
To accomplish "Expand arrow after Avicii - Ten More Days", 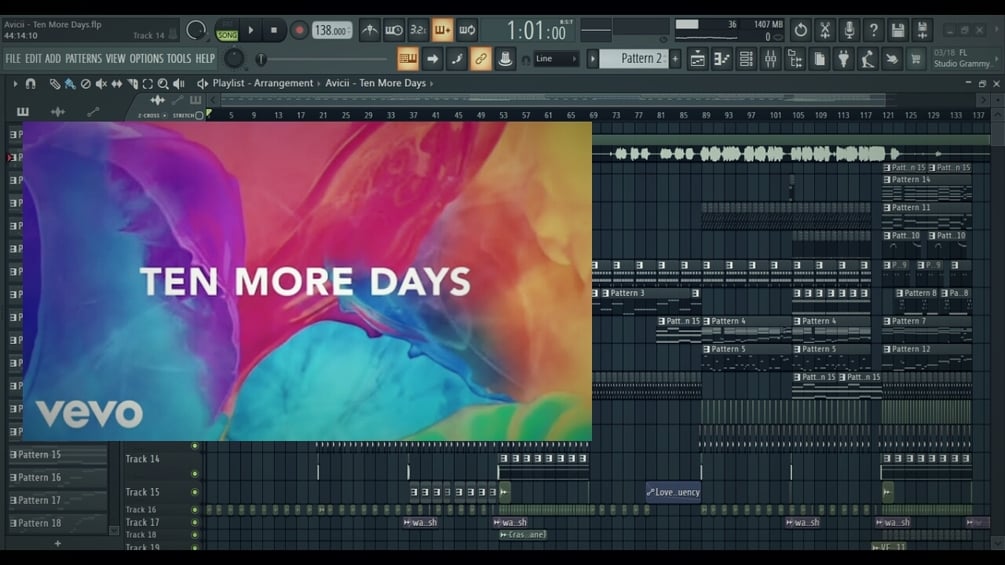I will point(431,83).
